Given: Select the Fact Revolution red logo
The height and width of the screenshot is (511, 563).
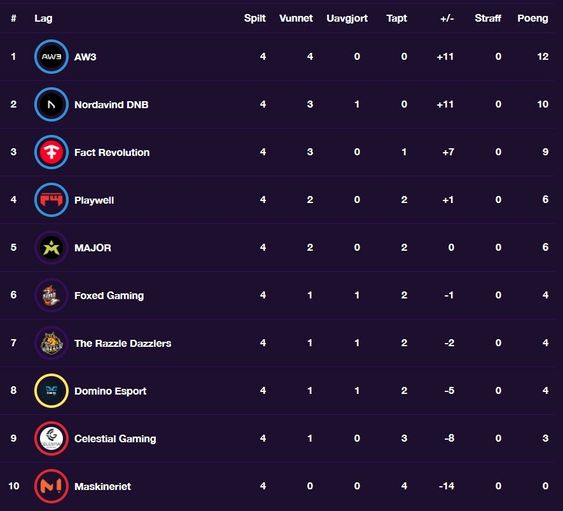Looking at the screenshot, I should (51, 152).
